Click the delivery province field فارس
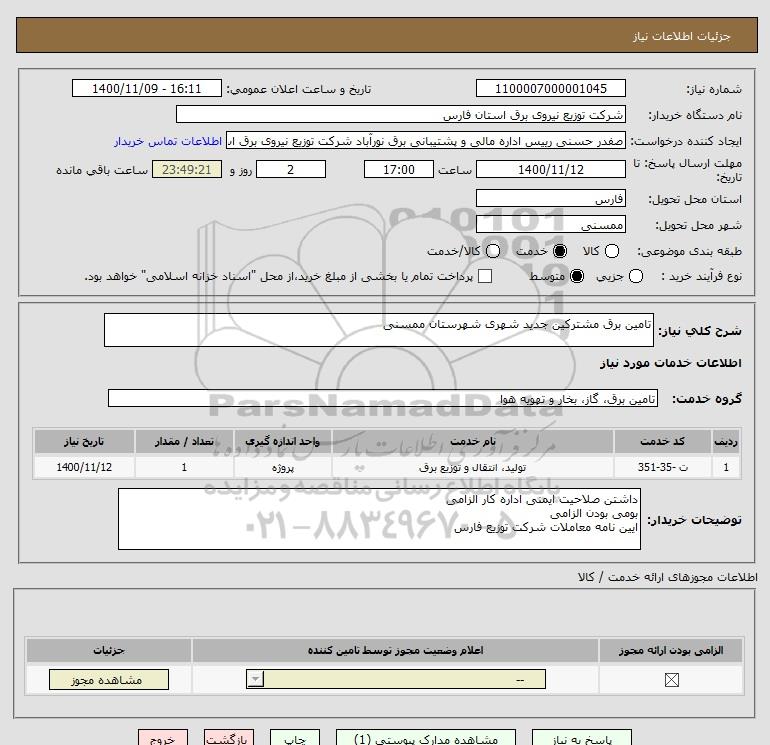The width and height of the screenshot is (770, 745). [x=550, y=198]
